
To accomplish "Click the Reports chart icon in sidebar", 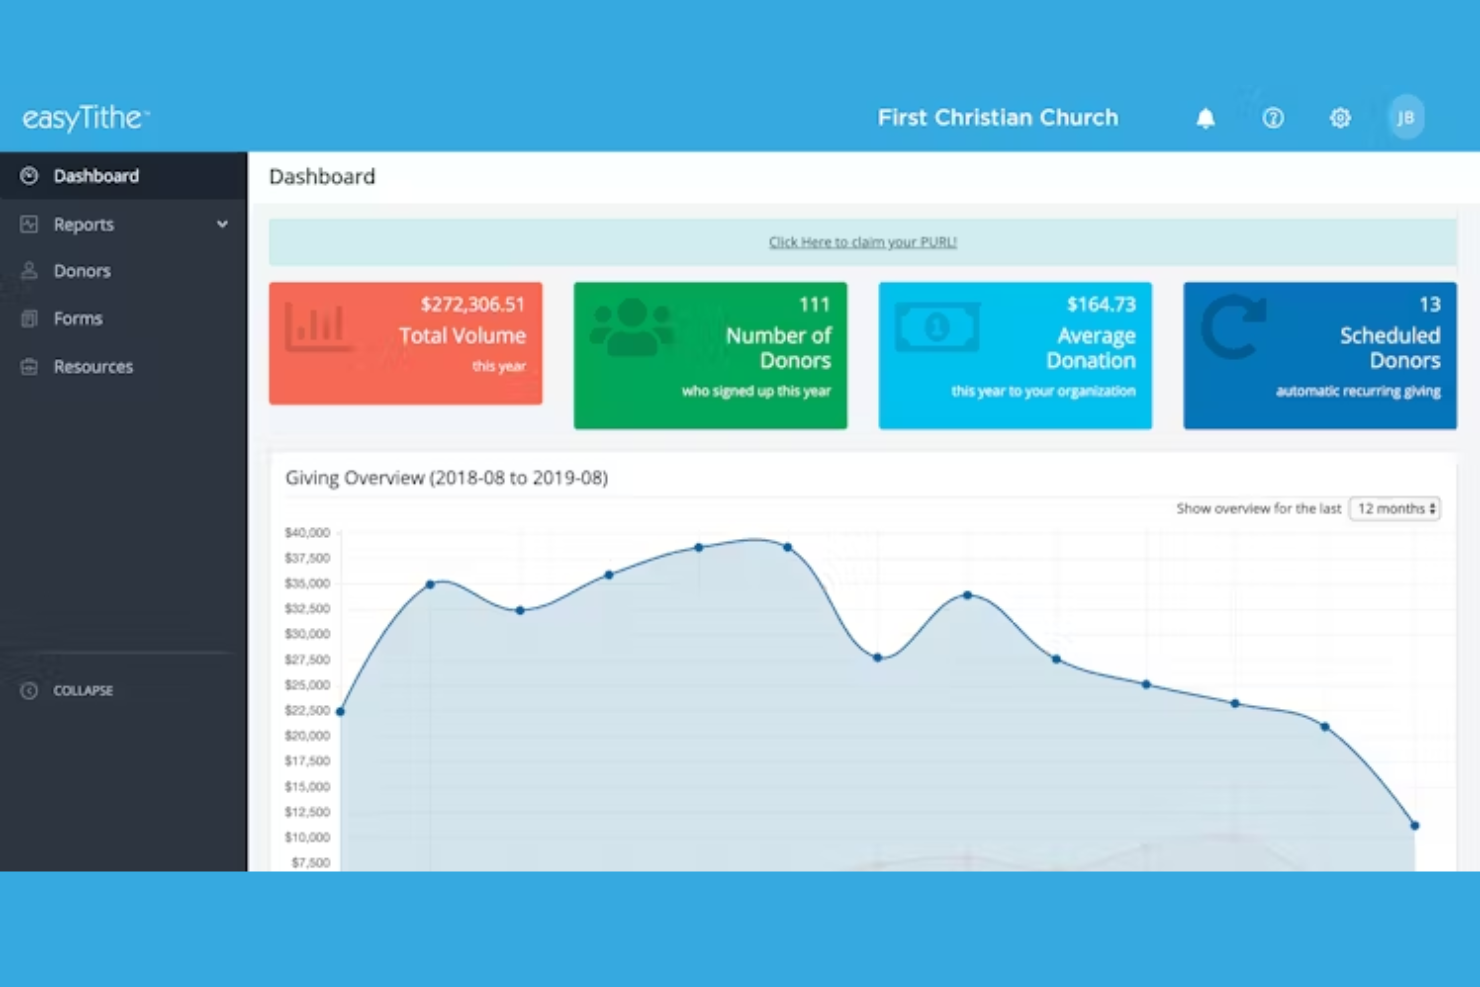I will pos(29,224).
